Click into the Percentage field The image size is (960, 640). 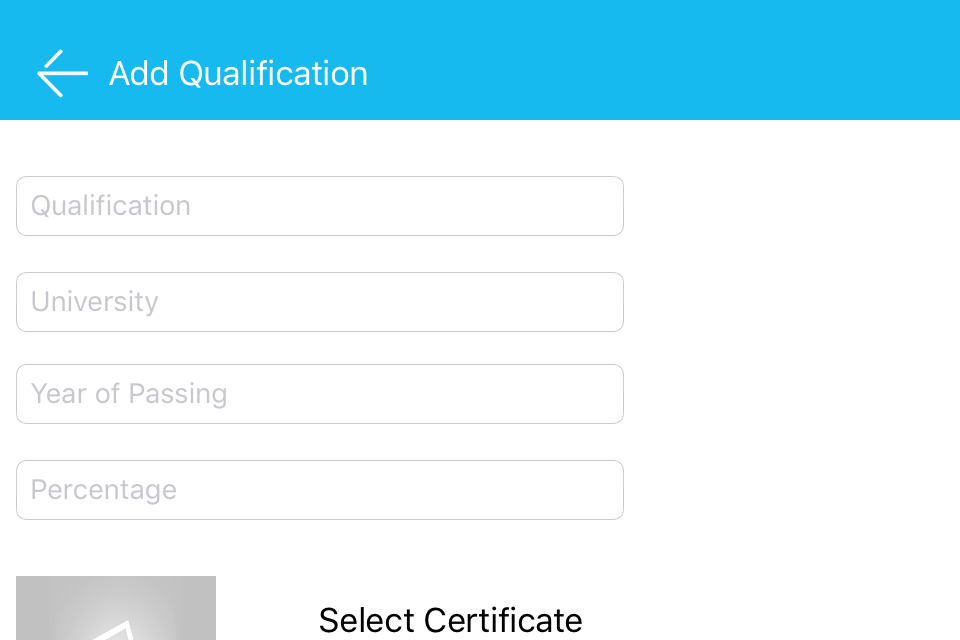pos(320,490)
